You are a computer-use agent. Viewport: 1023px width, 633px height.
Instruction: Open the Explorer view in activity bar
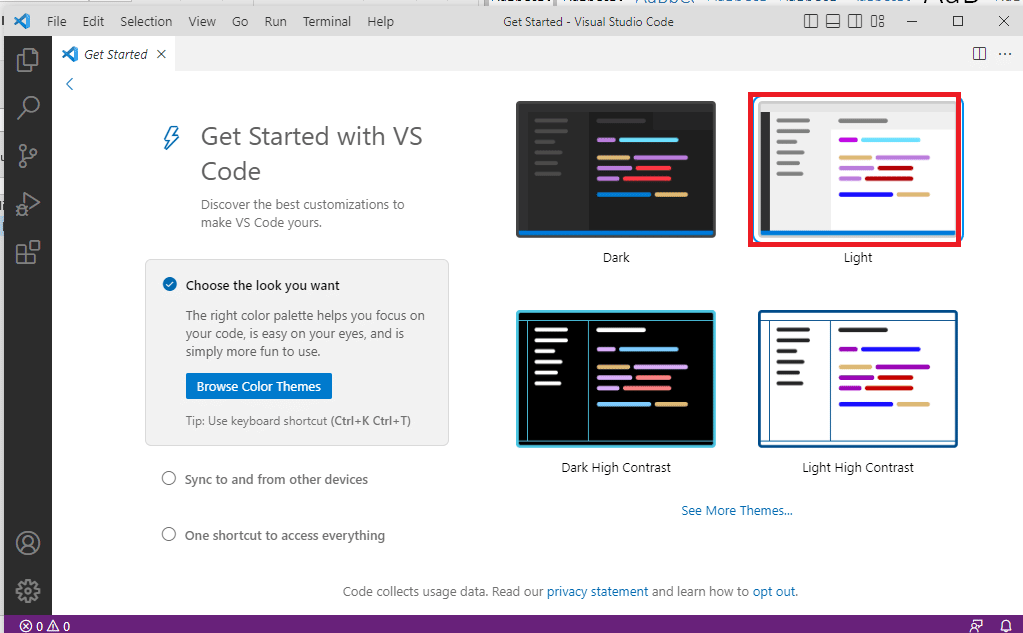click(x=27, y=60)
